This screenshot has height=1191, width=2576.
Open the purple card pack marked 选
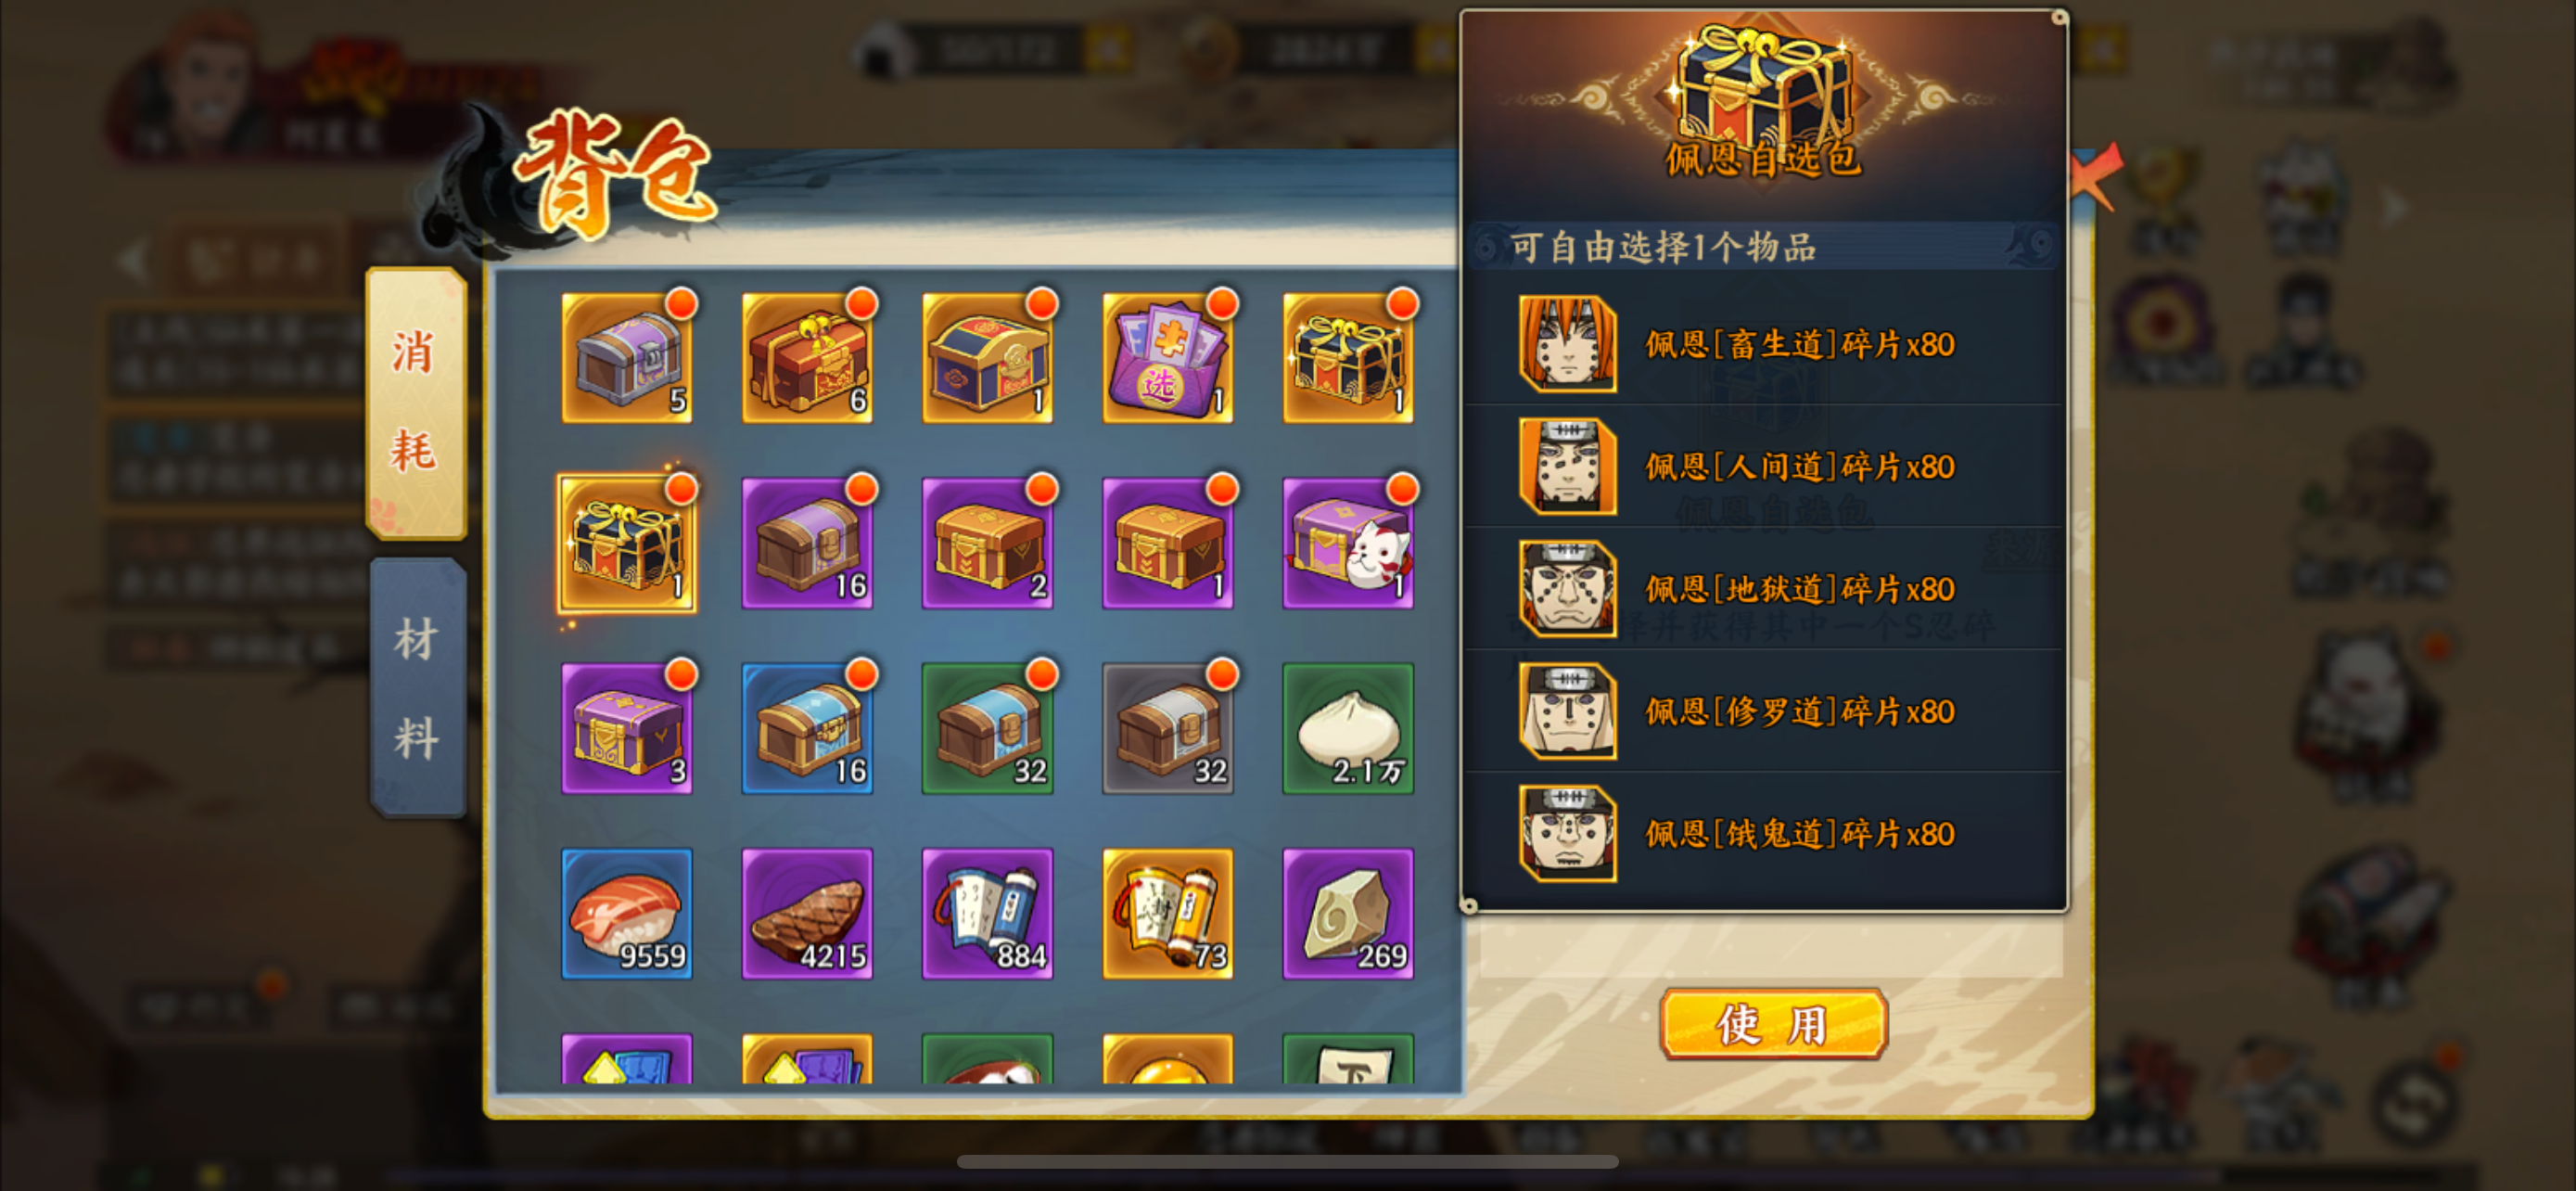(1167, 358)
